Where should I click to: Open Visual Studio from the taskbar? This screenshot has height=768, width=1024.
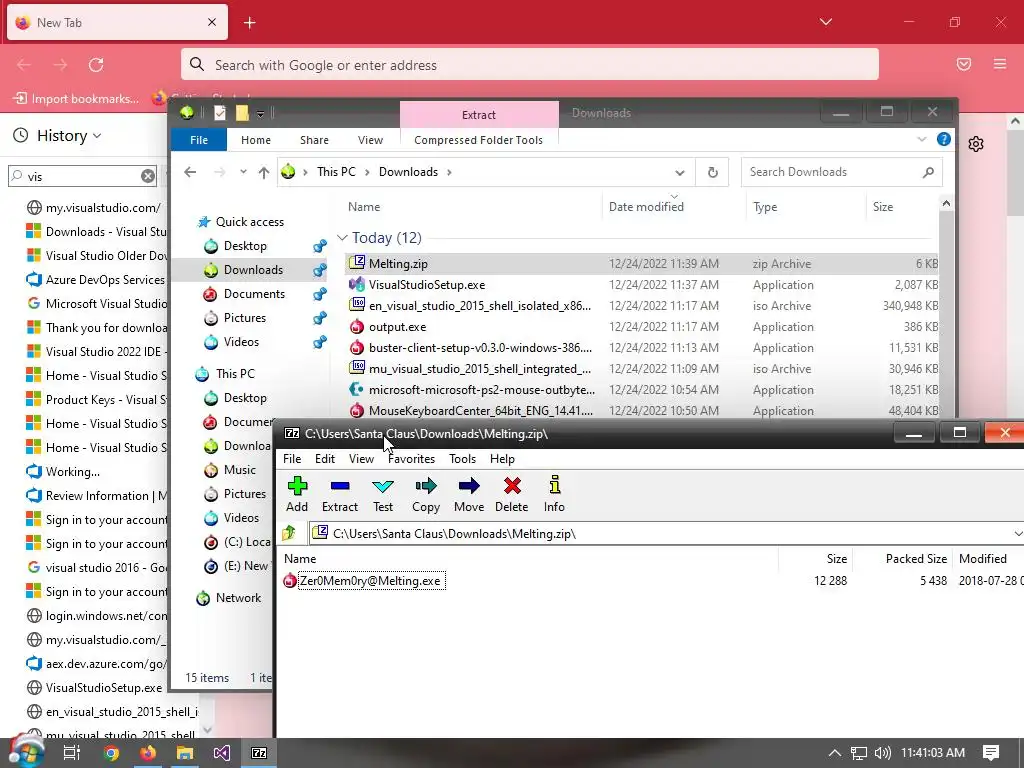coord(221,753)
